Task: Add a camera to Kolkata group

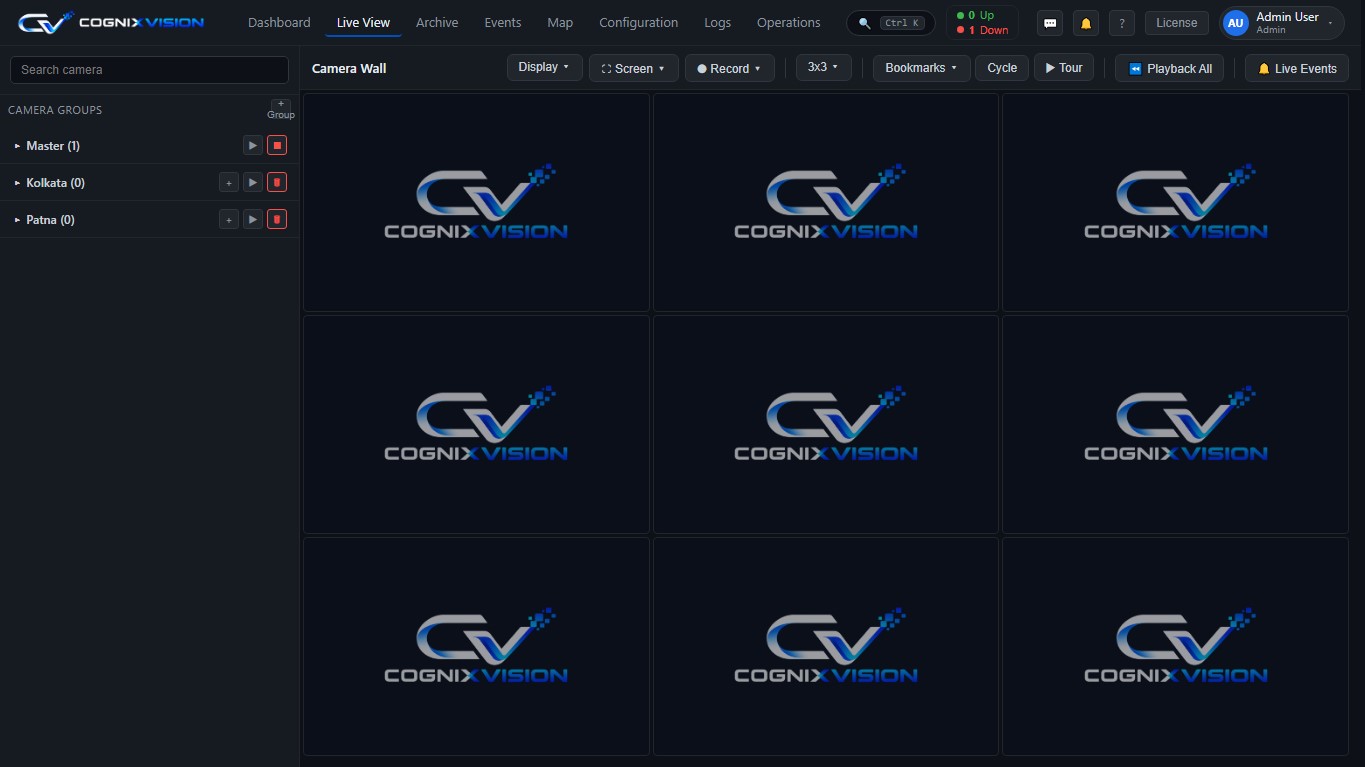Action: tap(229, 183)
